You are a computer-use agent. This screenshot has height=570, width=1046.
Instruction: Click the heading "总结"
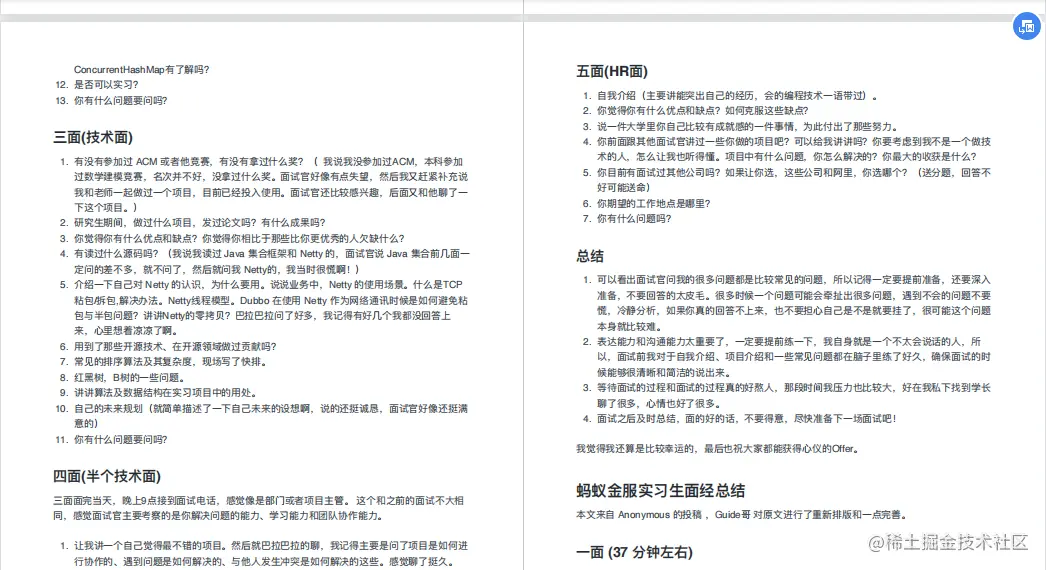pos(590,256)
